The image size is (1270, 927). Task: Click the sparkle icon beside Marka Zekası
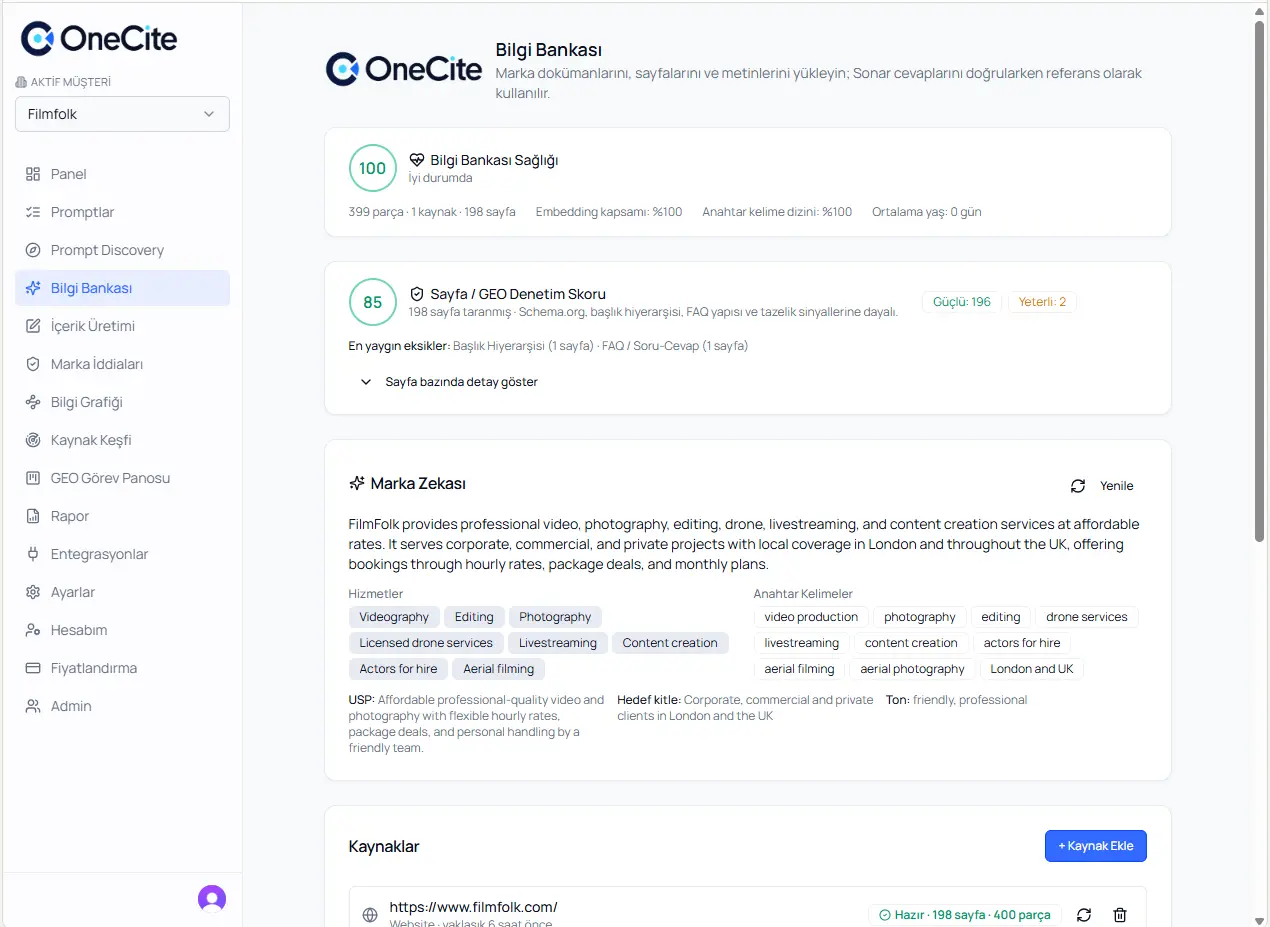pyautogui.click(x=357, y=483)
